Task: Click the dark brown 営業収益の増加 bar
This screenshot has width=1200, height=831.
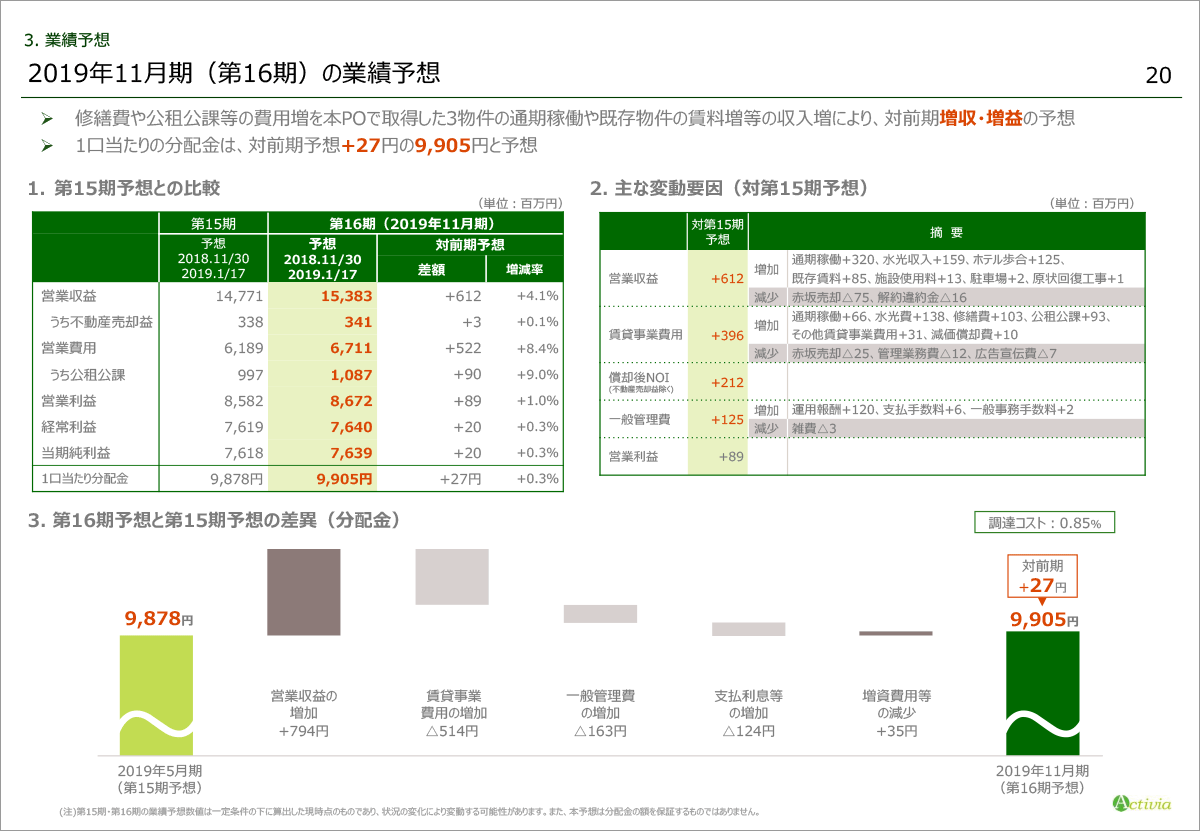Action: pyautogui.click(x=304, y=592)
